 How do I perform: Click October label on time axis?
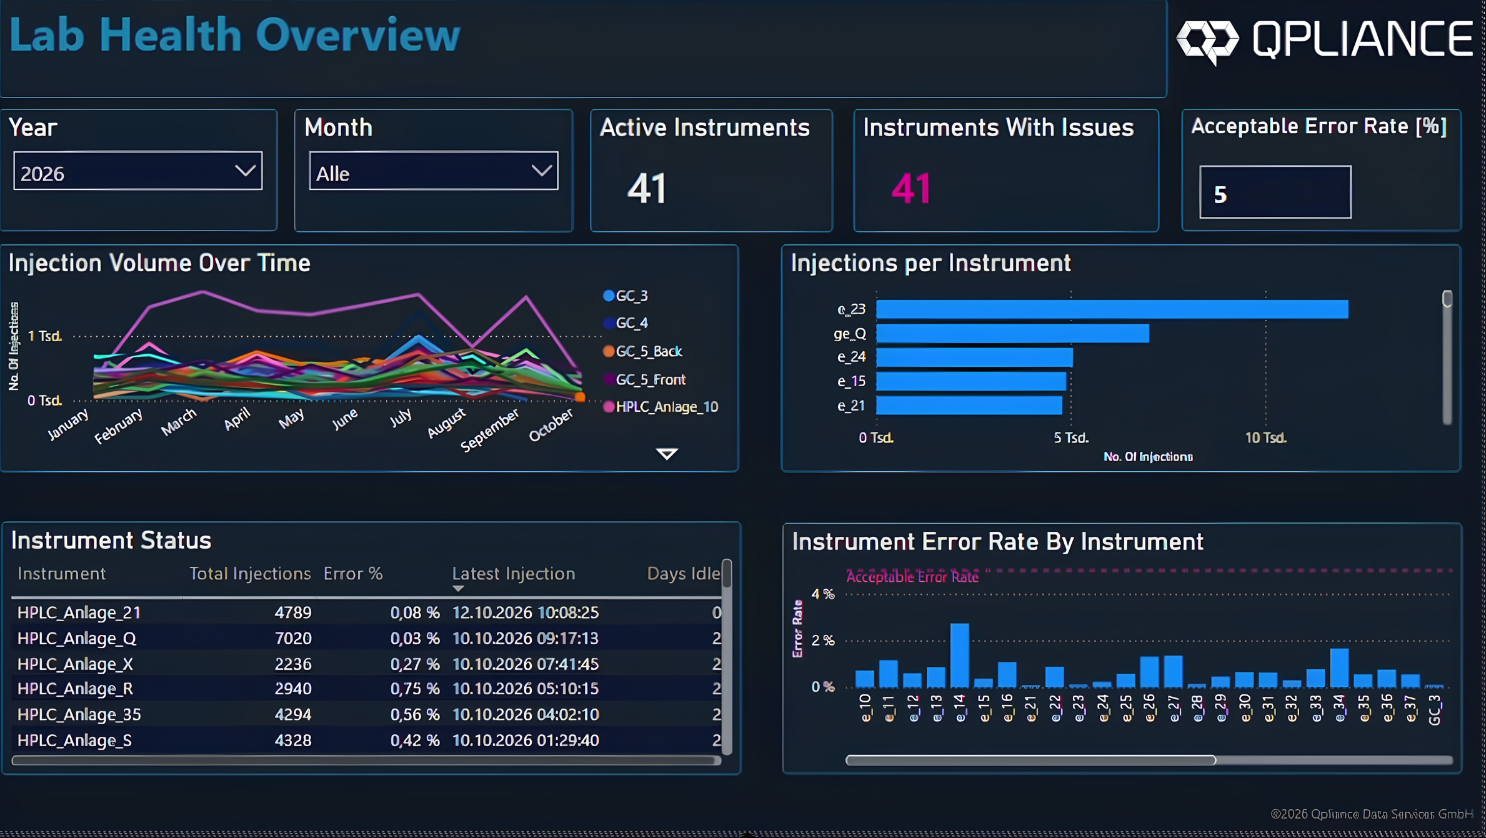point(551,424)
